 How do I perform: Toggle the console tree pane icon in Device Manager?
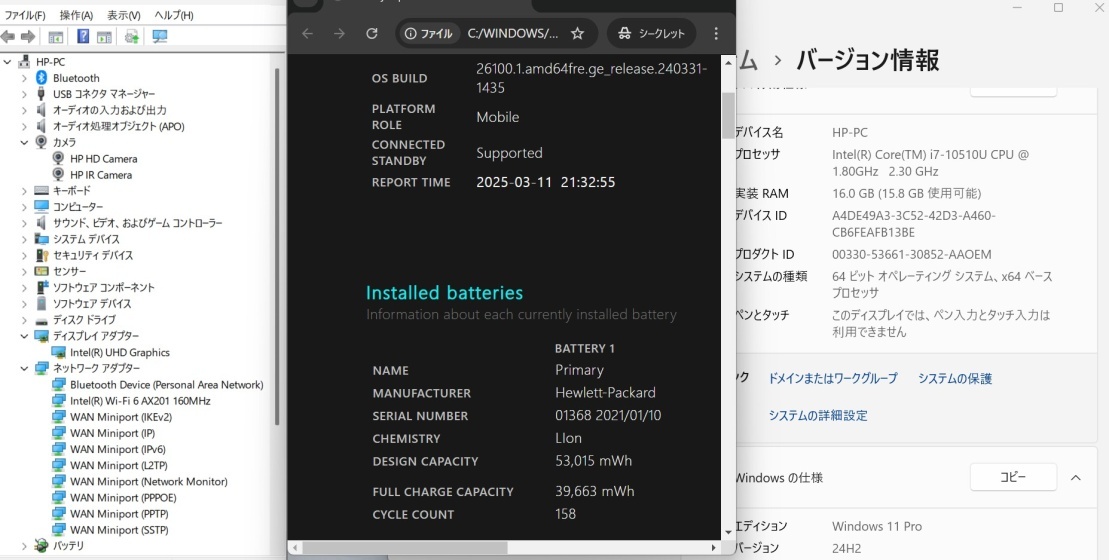pyautogui.click(x=55, y=36)
